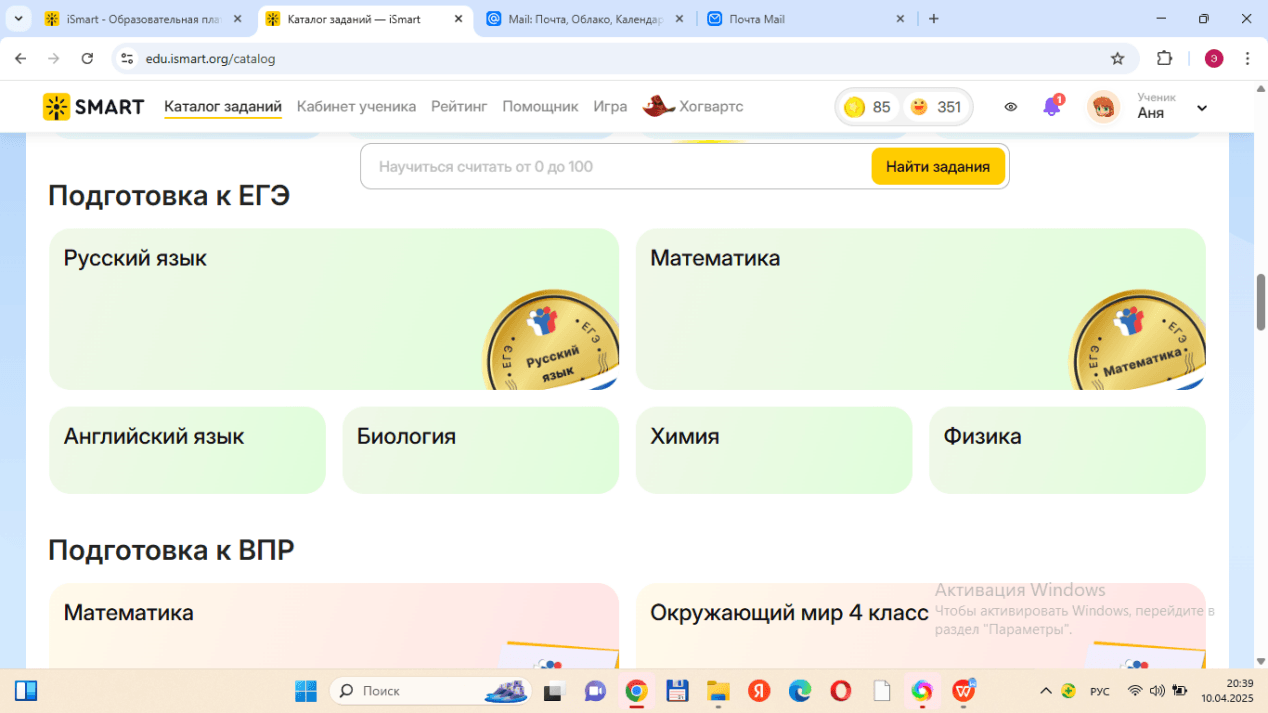Click the gold coin balance showing 85

click(x=868, y=107)
